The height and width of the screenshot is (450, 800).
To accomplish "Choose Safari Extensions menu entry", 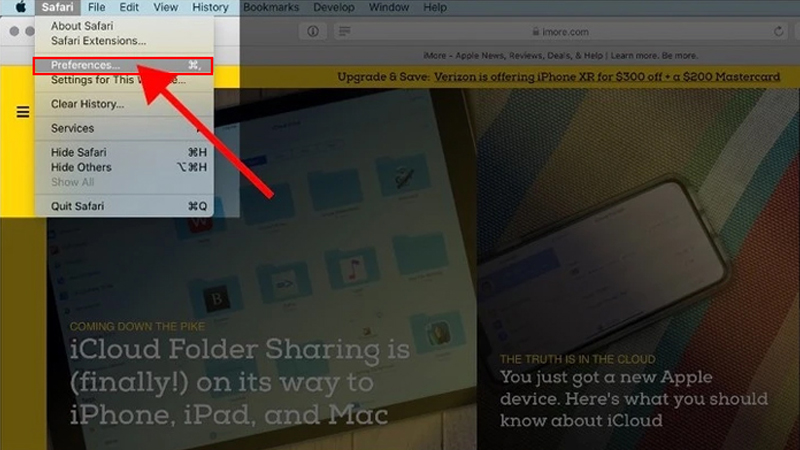I will 124,40.
